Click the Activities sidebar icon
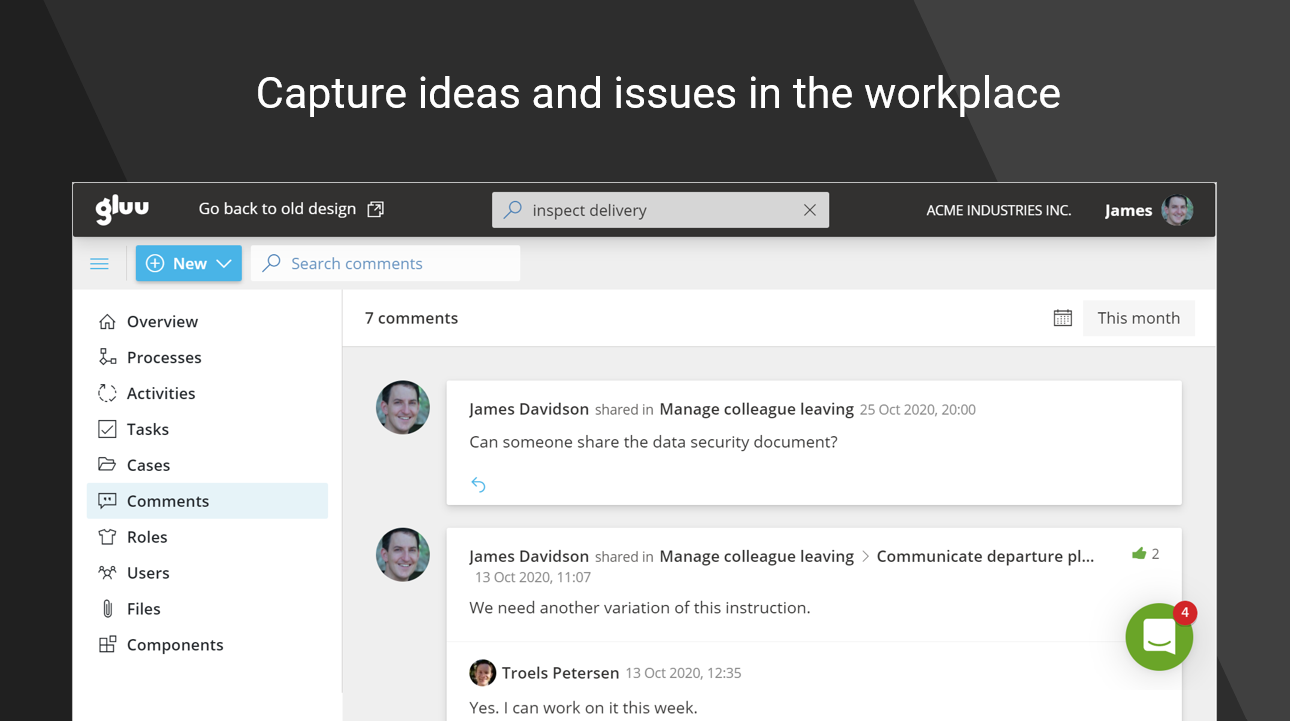The height and width of the screenshot is (721, 1290). (107, 394)
